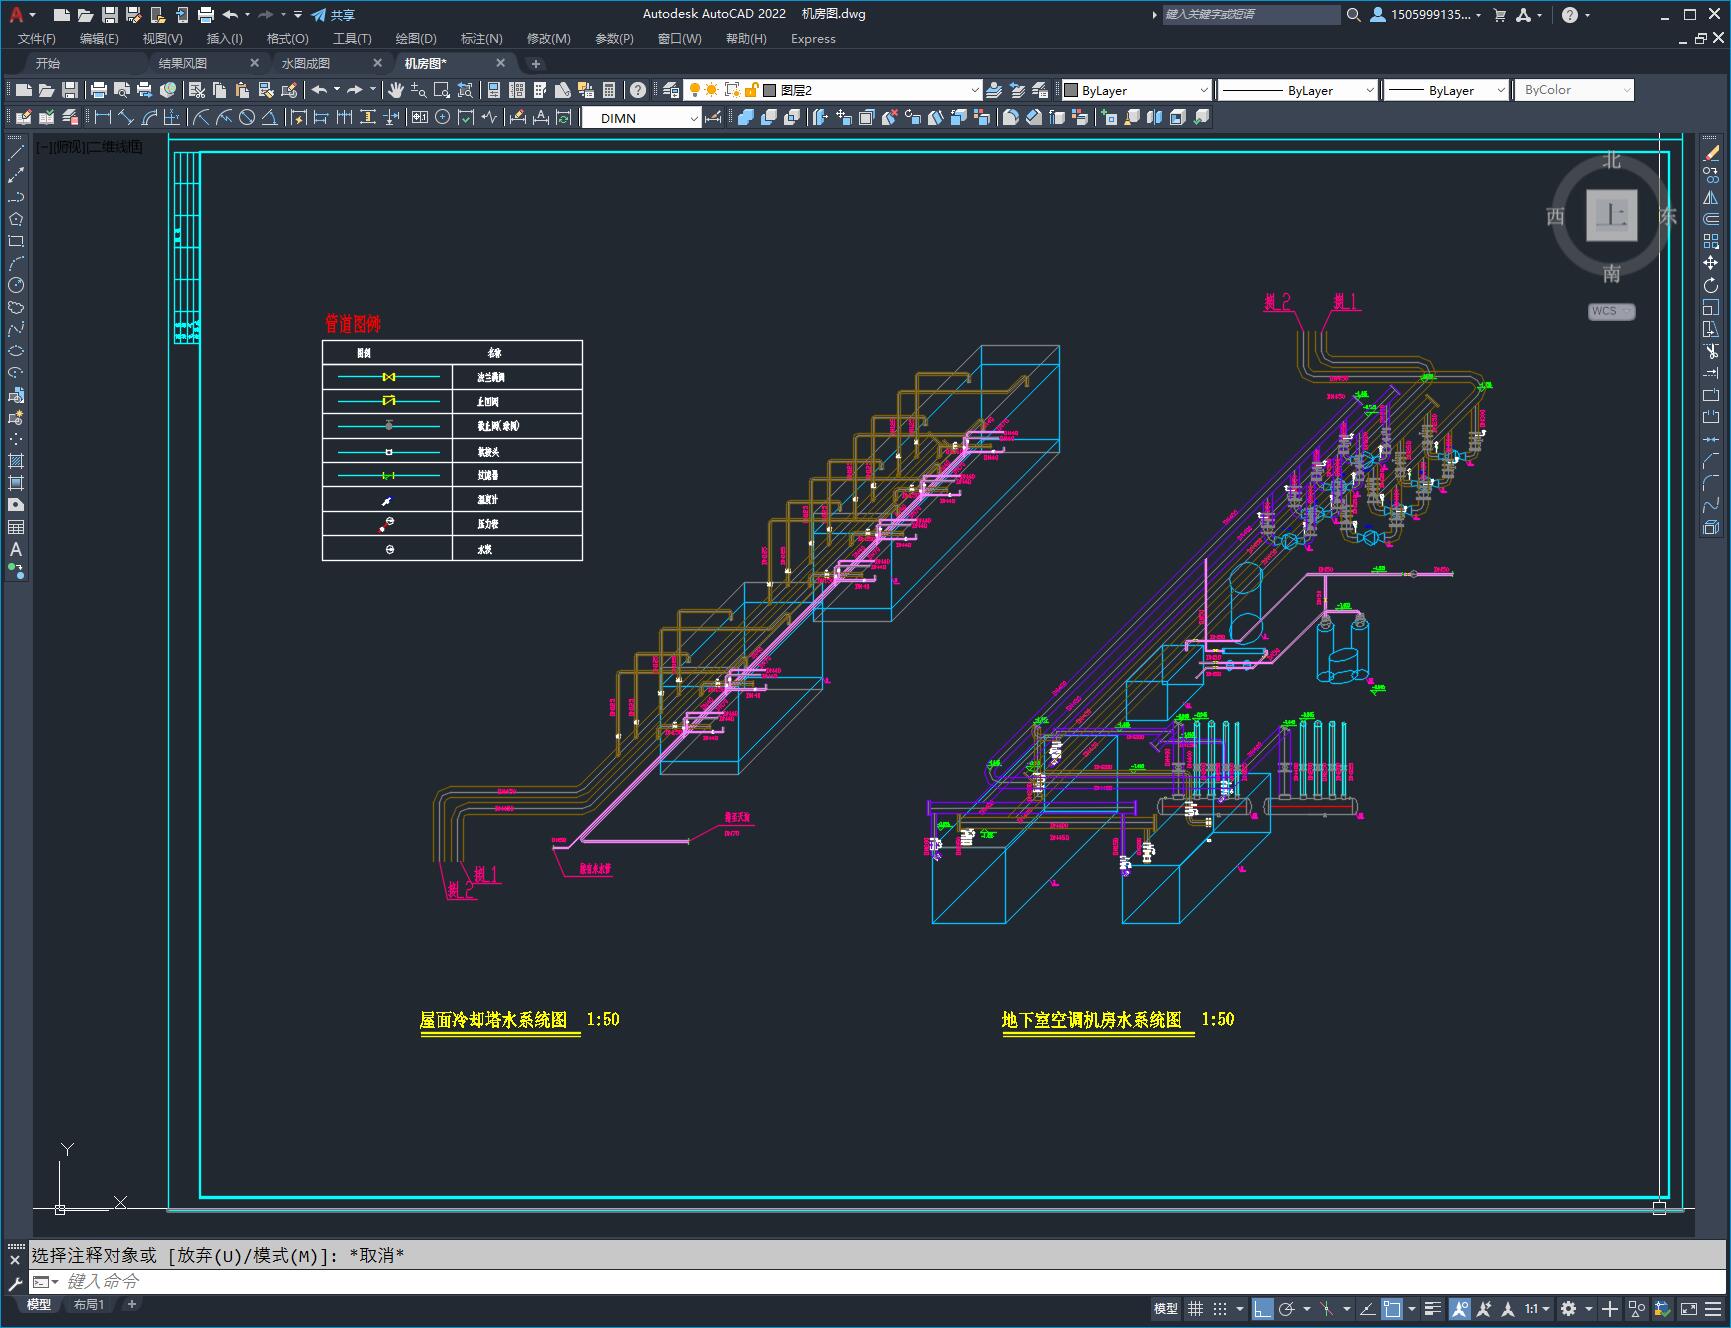1731x1328 pixels.
Task: Select the Polygon draw tool
Action: 16,219
